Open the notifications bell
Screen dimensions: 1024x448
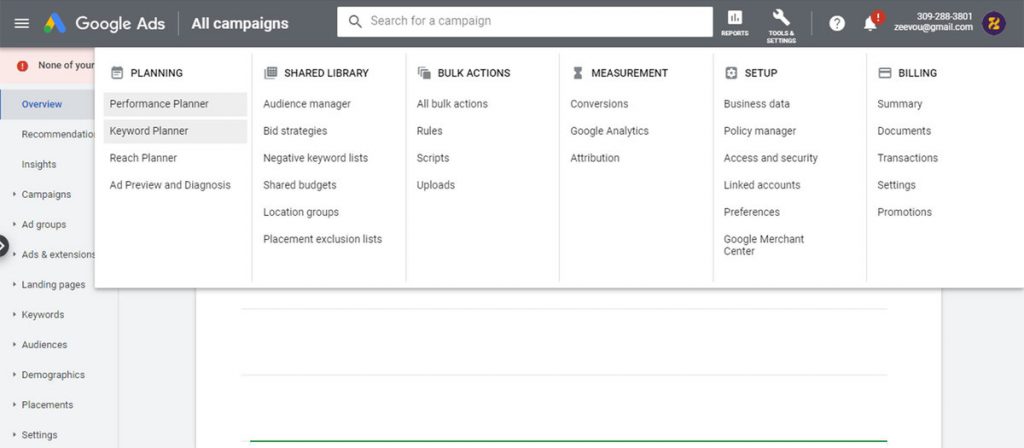click(871, 24)
